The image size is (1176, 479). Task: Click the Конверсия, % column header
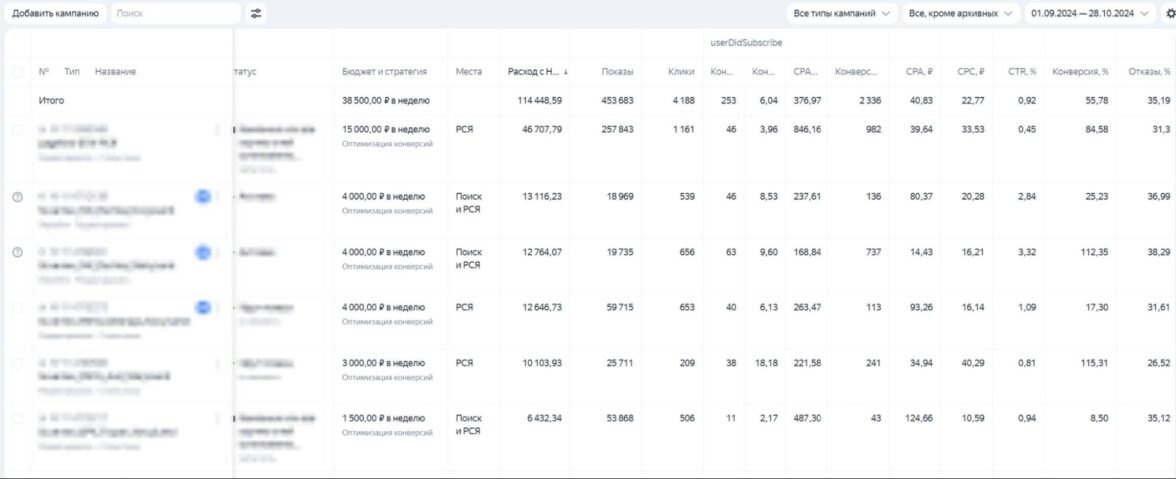pyautogui.click(x=1081, y=72)
